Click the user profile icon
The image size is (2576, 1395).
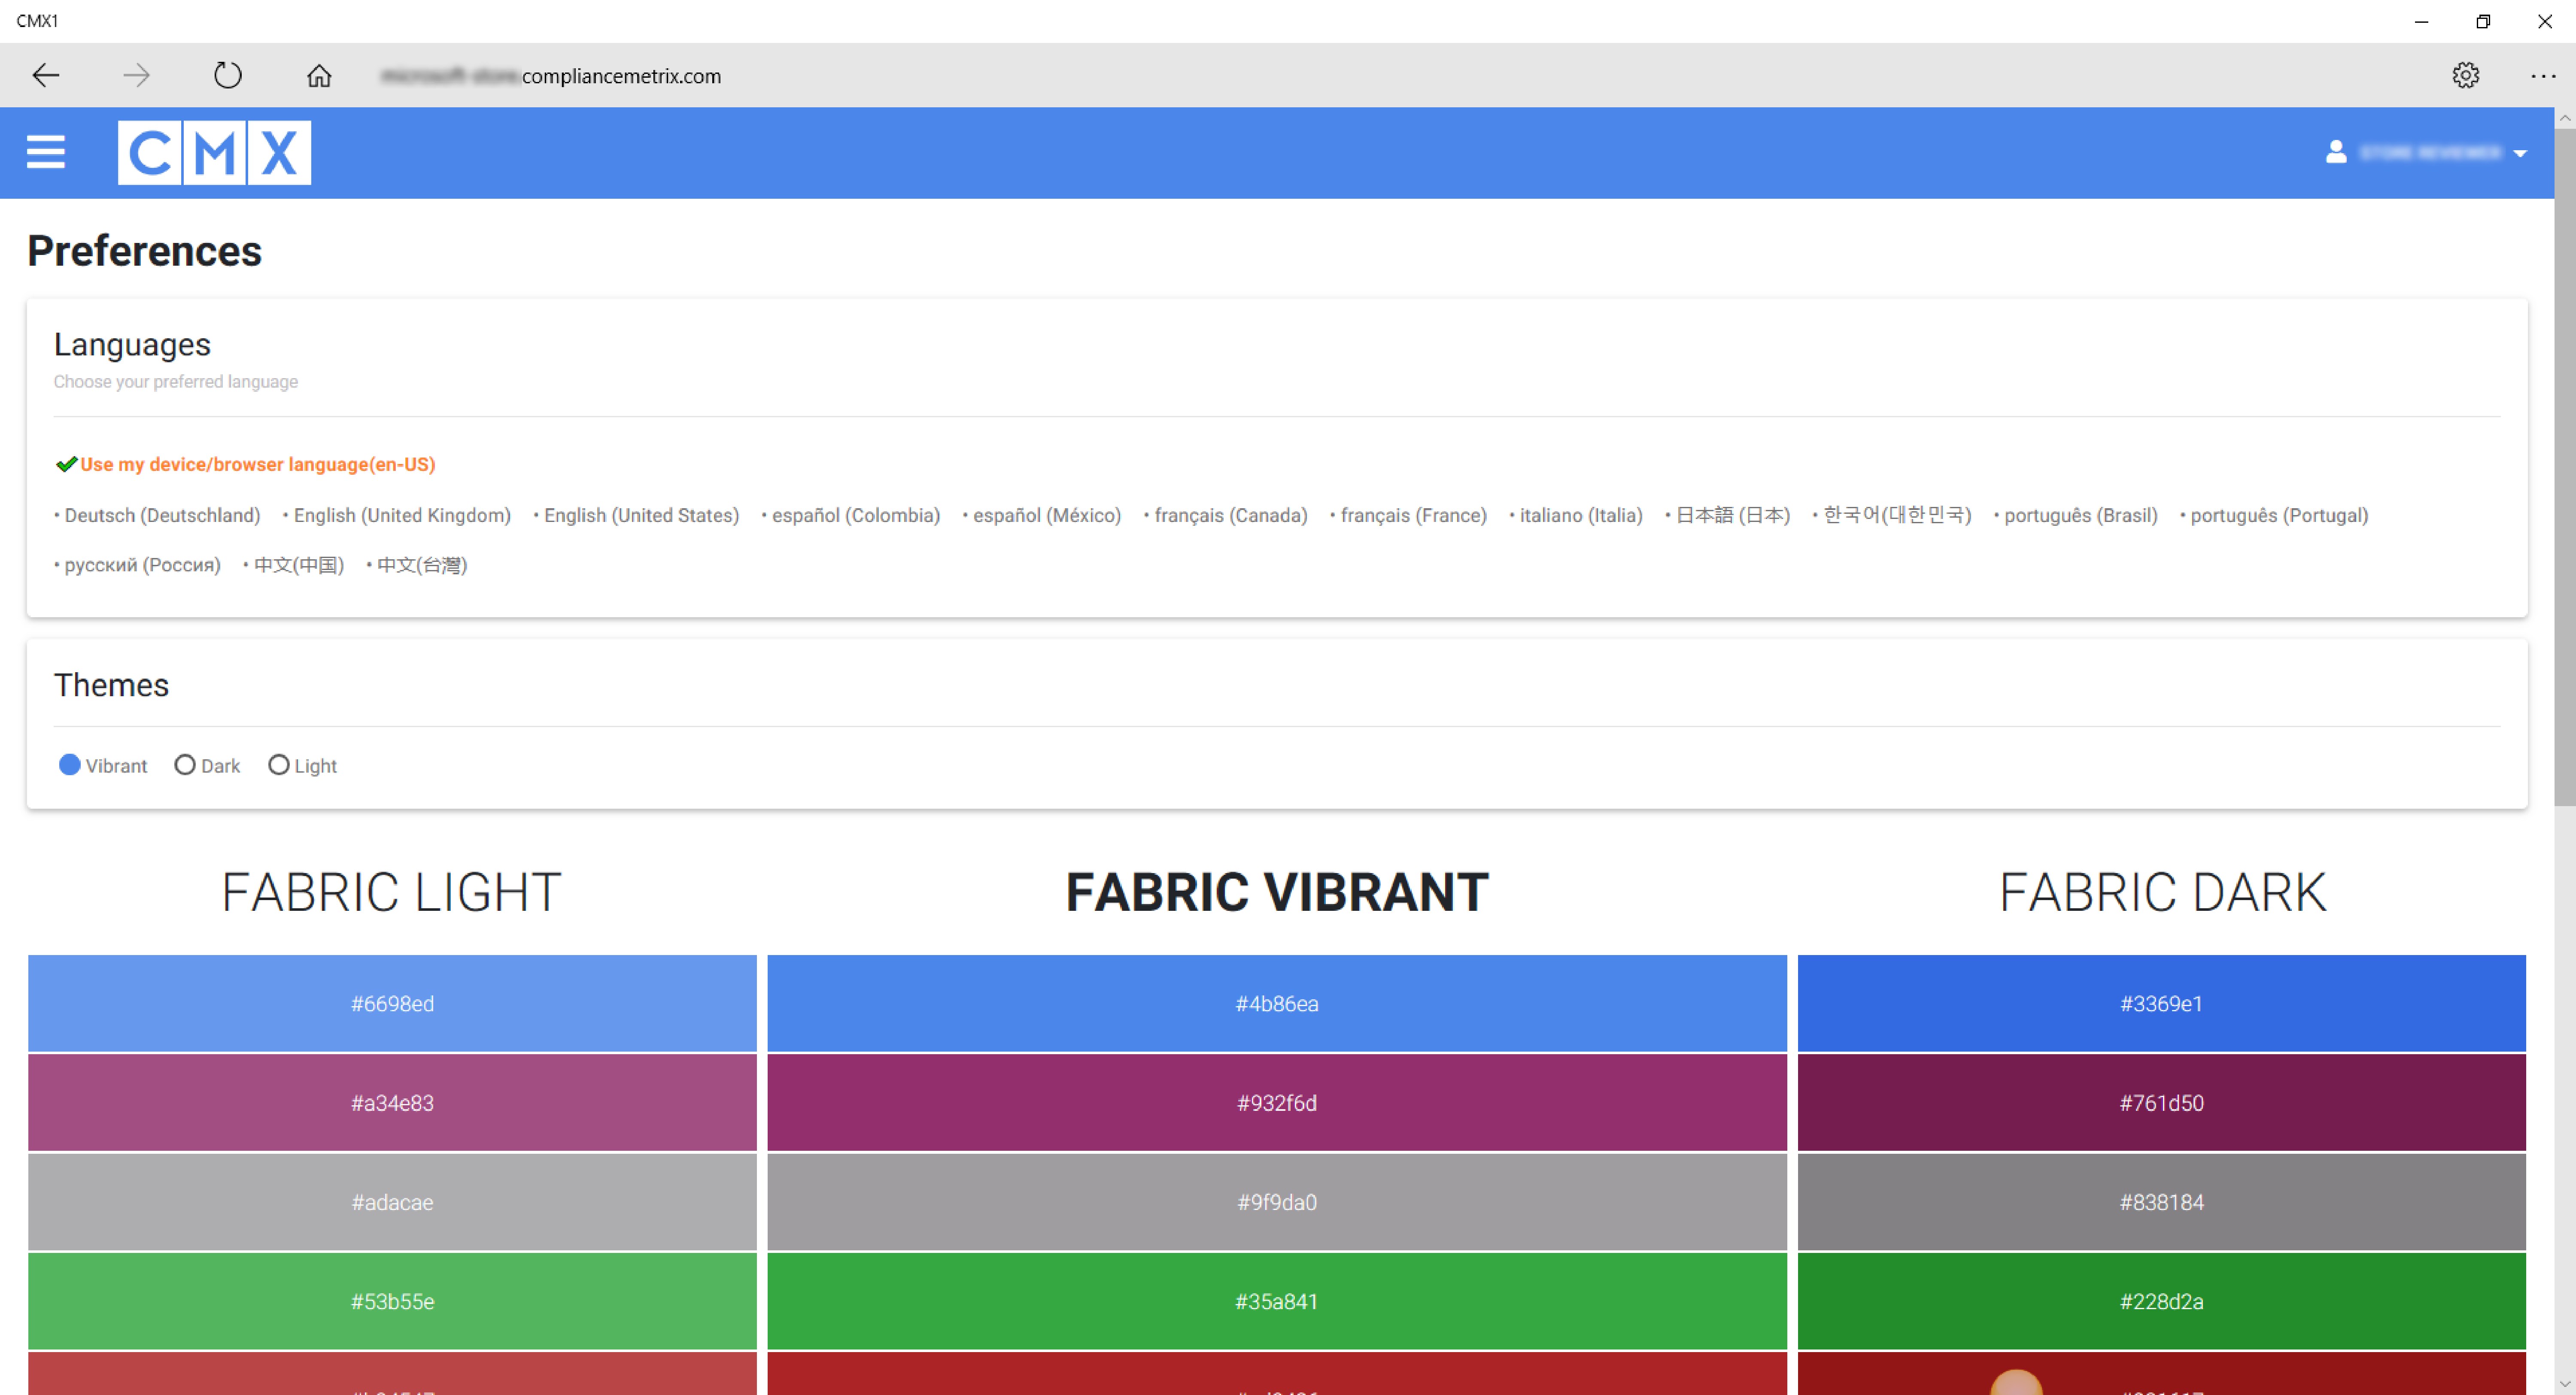pos(2336,152)
